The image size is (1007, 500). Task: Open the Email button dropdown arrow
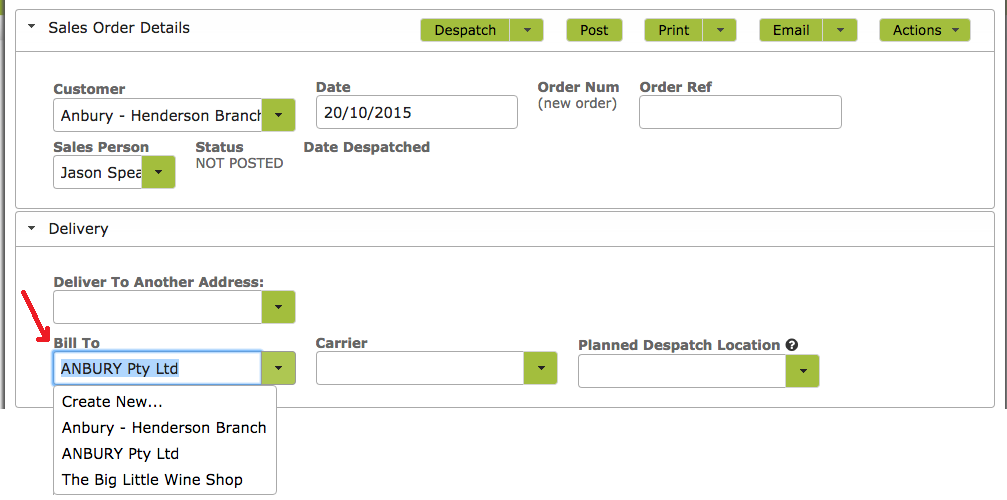click(840, 30)
